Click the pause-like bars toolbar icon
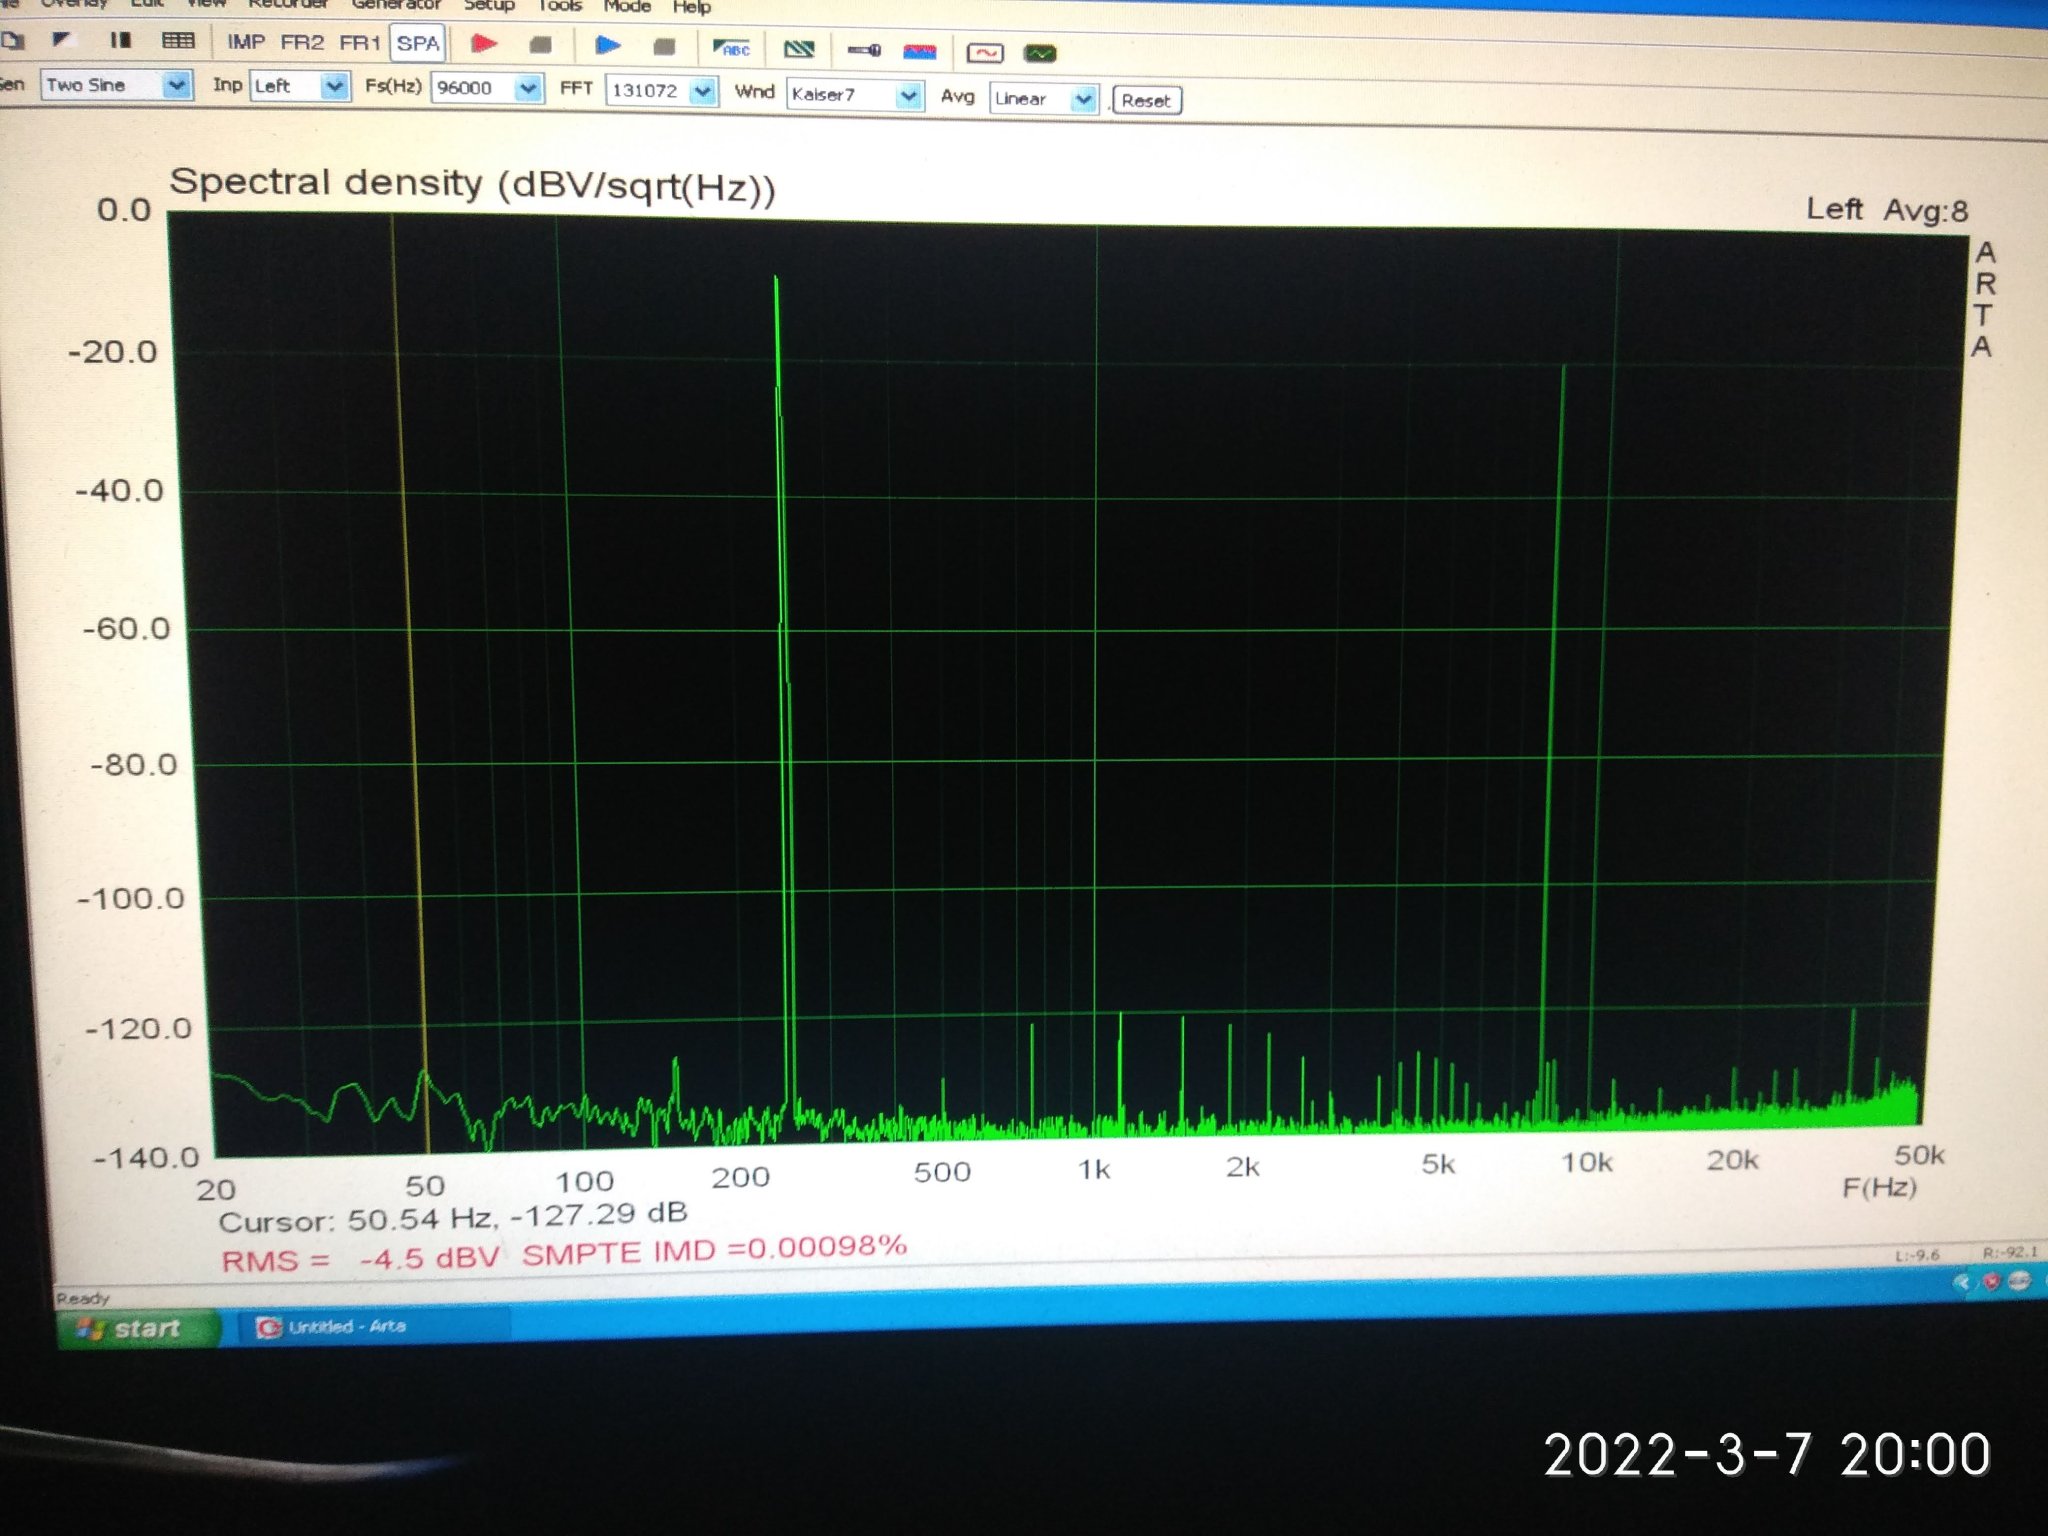This screenshot has width=2048, height=1536. (x=120, y=40)
